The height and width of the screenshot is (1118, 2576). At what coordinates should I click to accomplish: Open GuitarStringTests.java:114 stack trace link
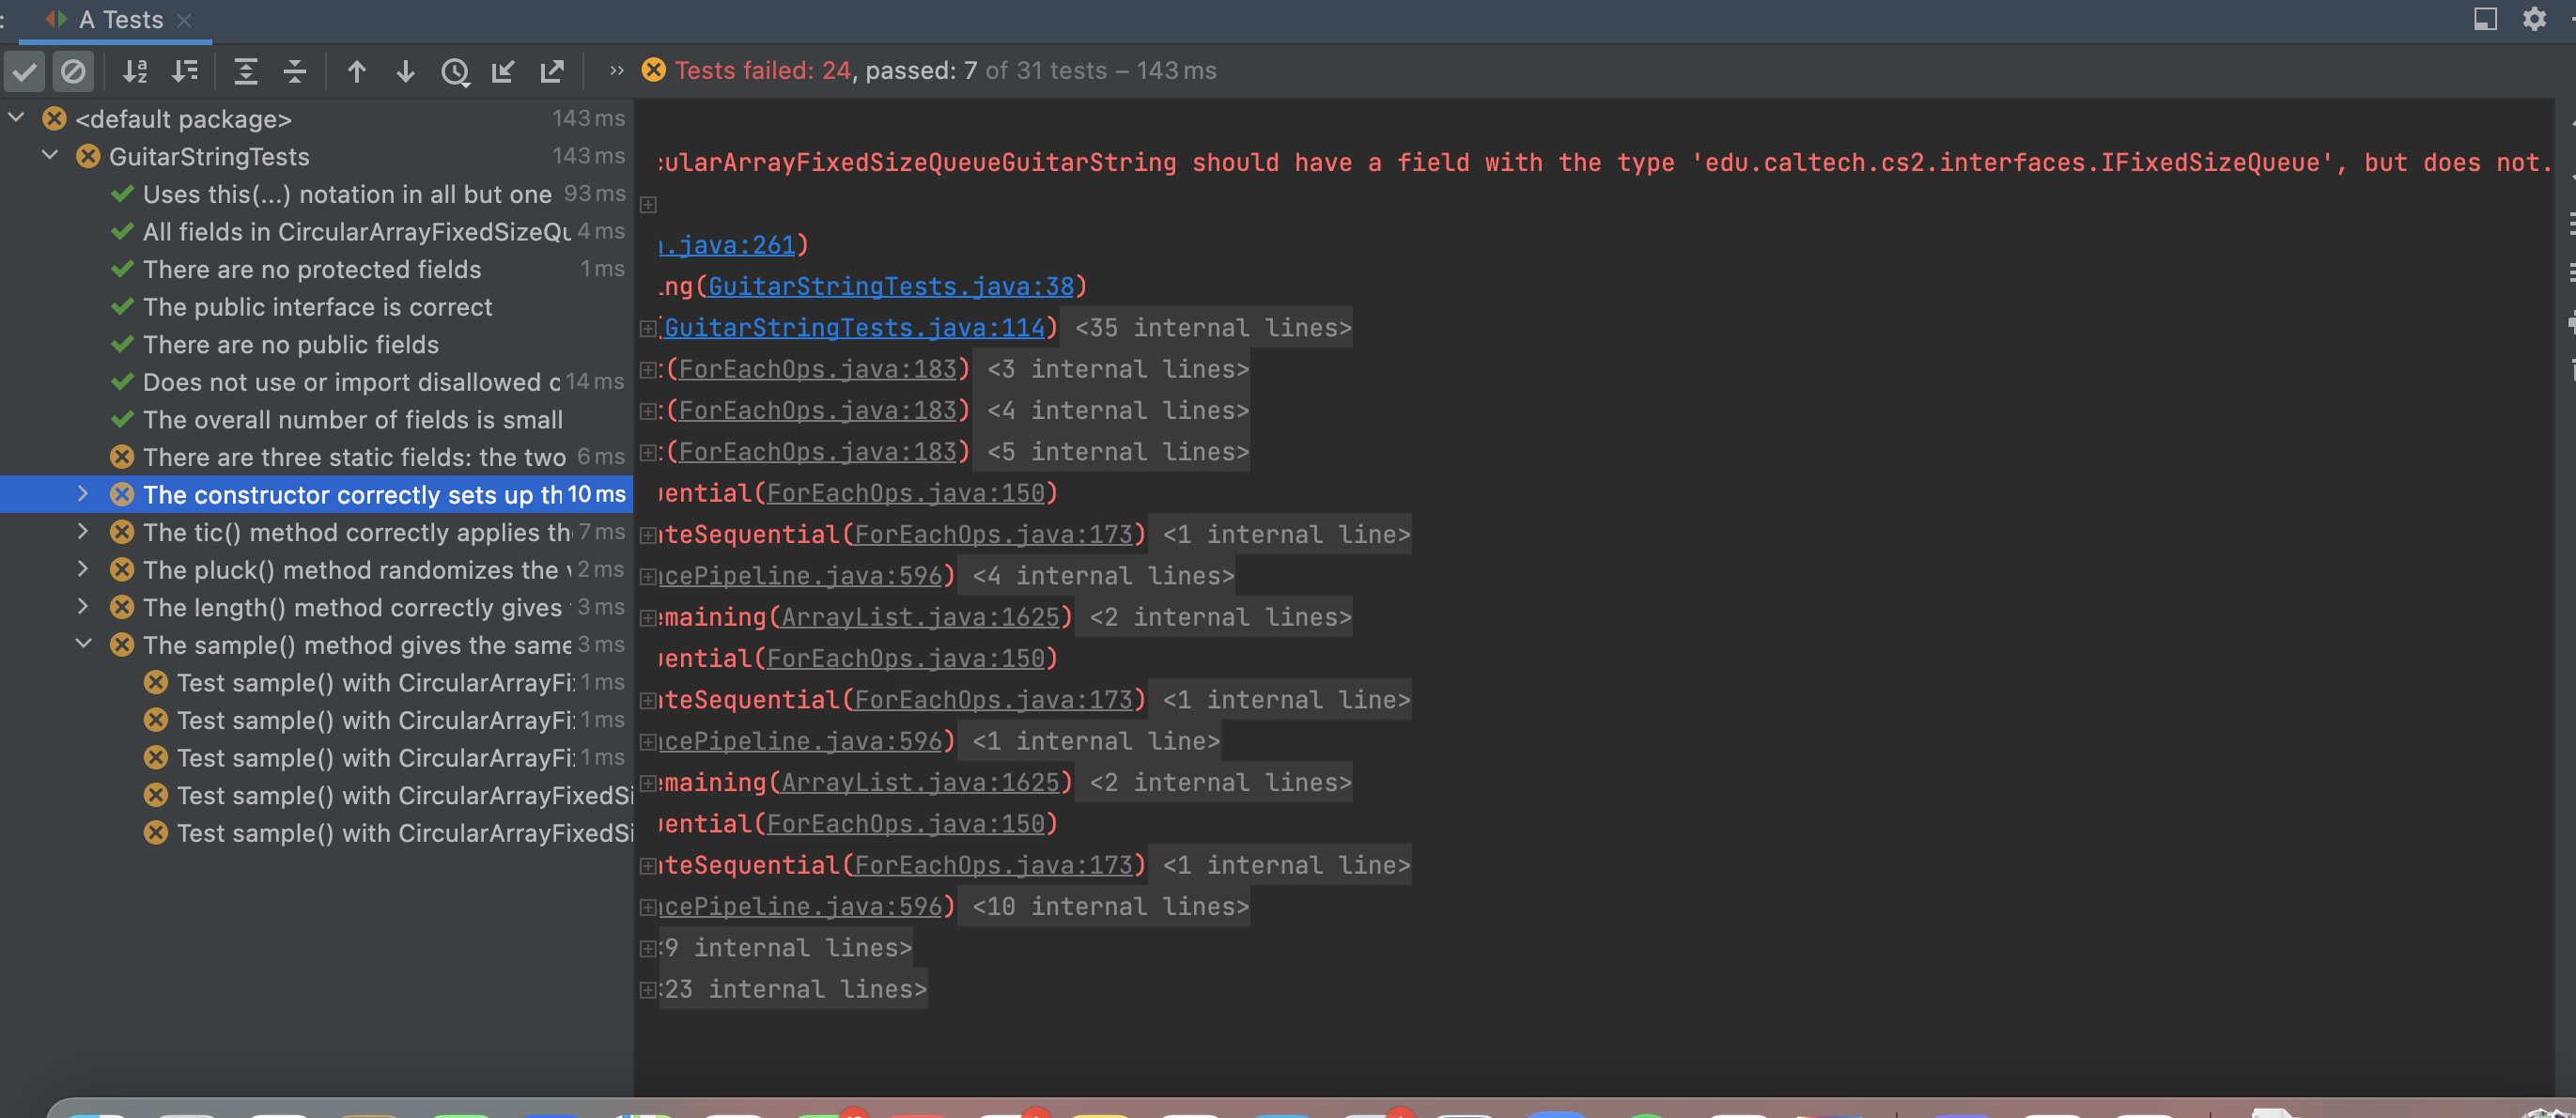pos(853,328)
